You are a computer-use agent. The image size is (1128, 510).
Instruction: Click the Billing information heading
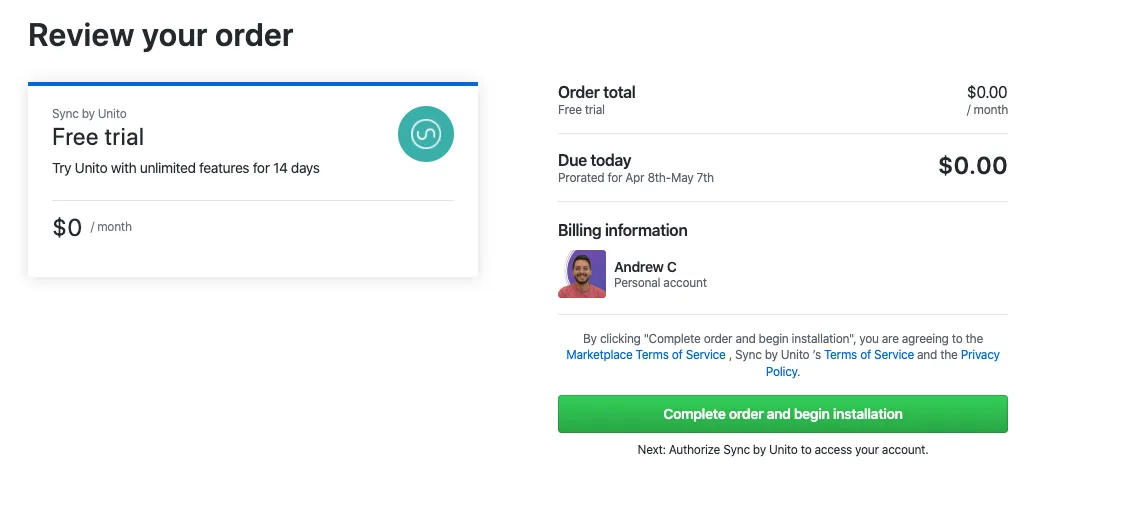pyautogui.click(x=623, y=230)
